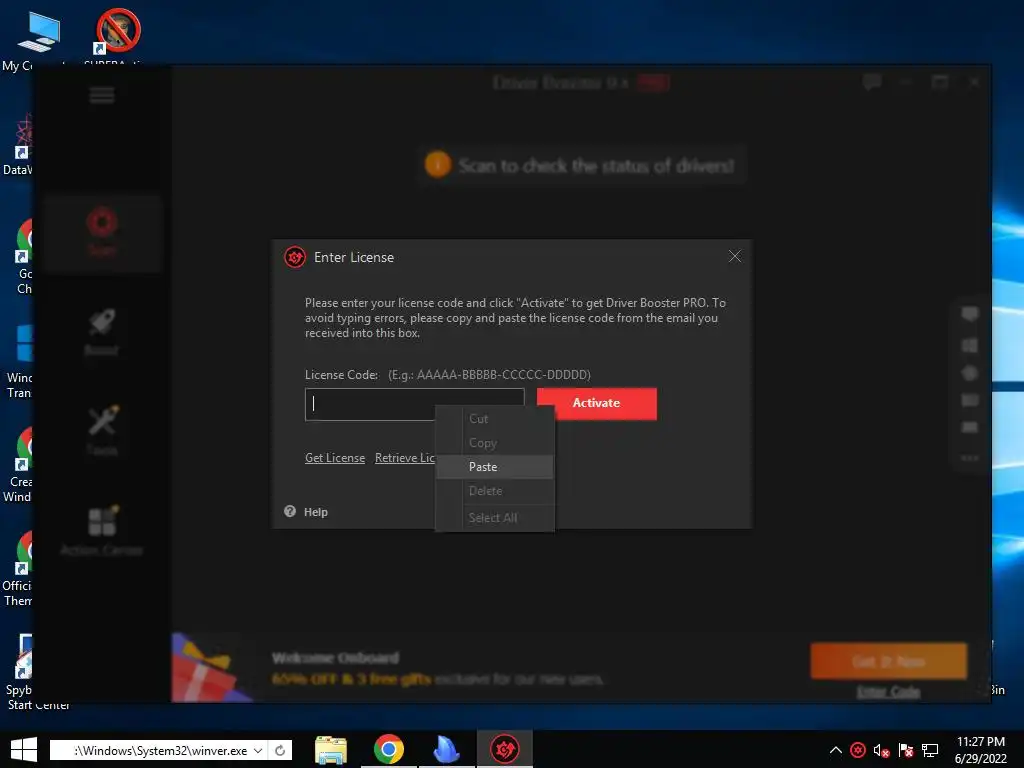Click the Driver Booster system tray icon
The height and width of the screenshot is (768, 1024).
coord(858,750)
